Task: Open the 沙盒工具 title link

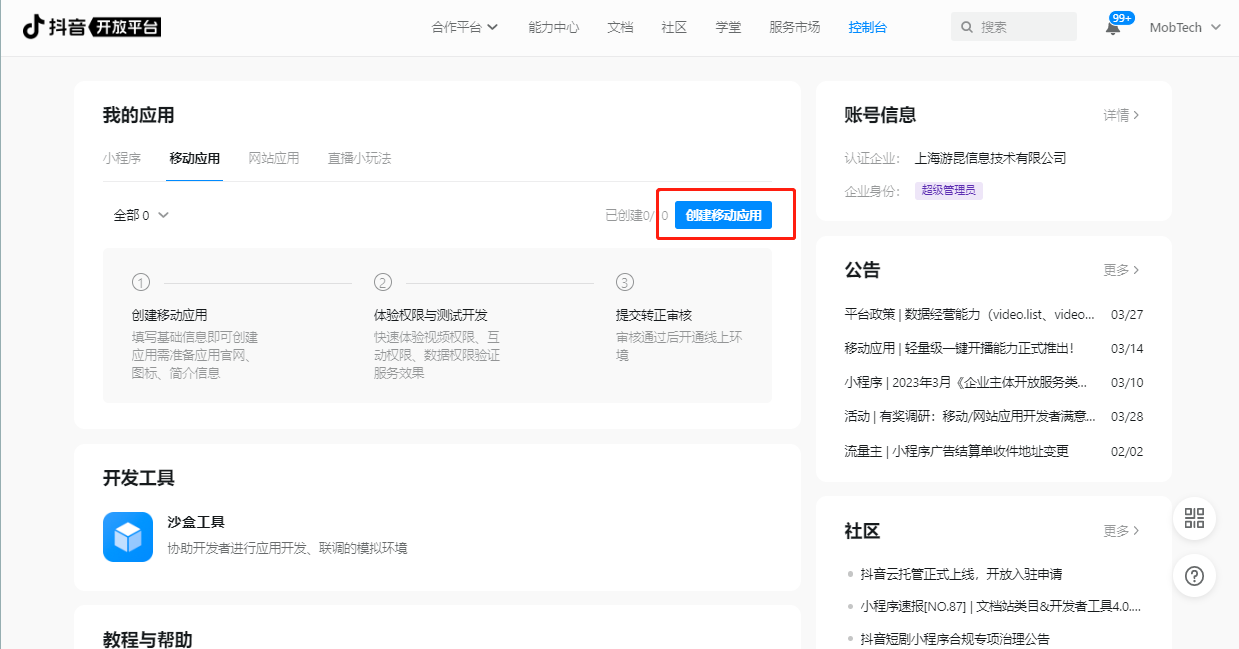Action: (196, 522)
